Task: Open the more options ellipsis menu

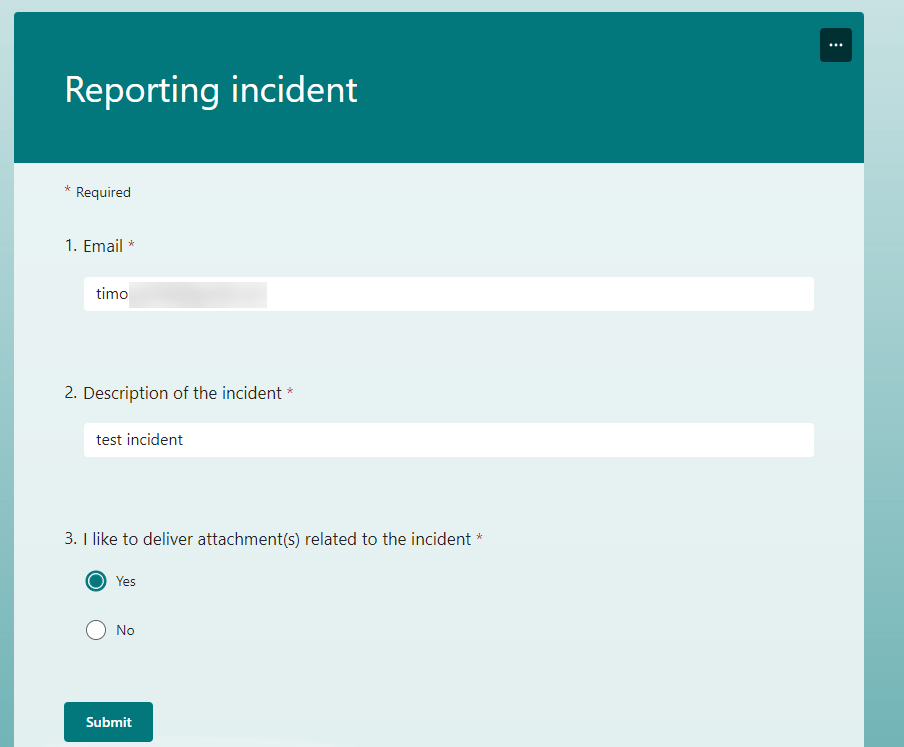Action: tap(835, 45)
